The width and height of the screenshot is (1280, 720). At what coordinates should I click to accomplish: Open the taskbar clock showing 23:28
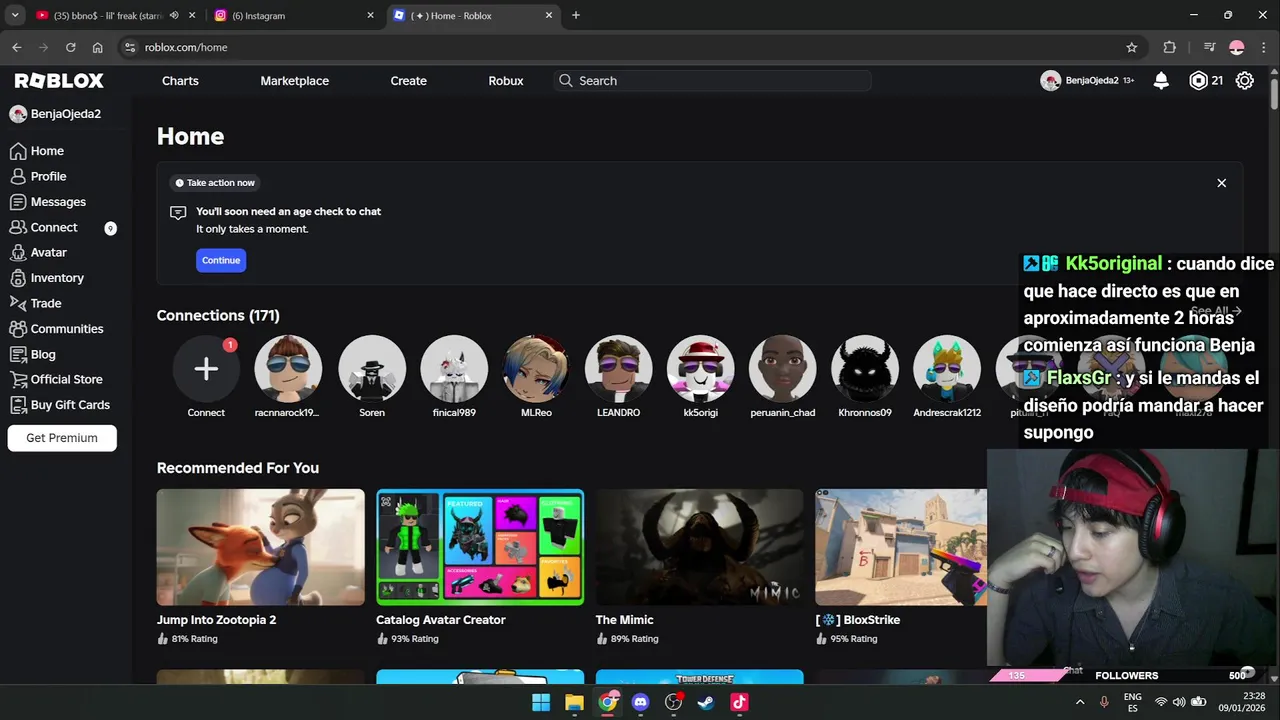pyautogui.click(x=1241, y=702)
